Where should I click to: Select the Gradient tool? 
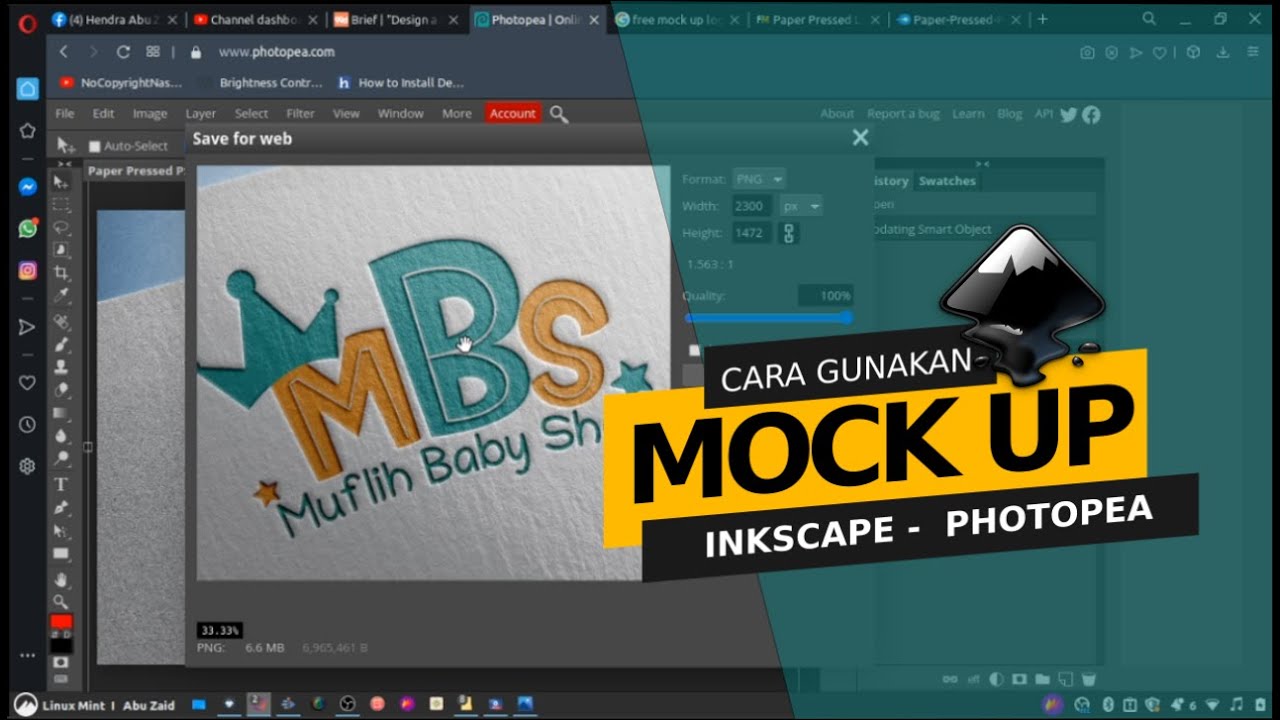(61, 413)
